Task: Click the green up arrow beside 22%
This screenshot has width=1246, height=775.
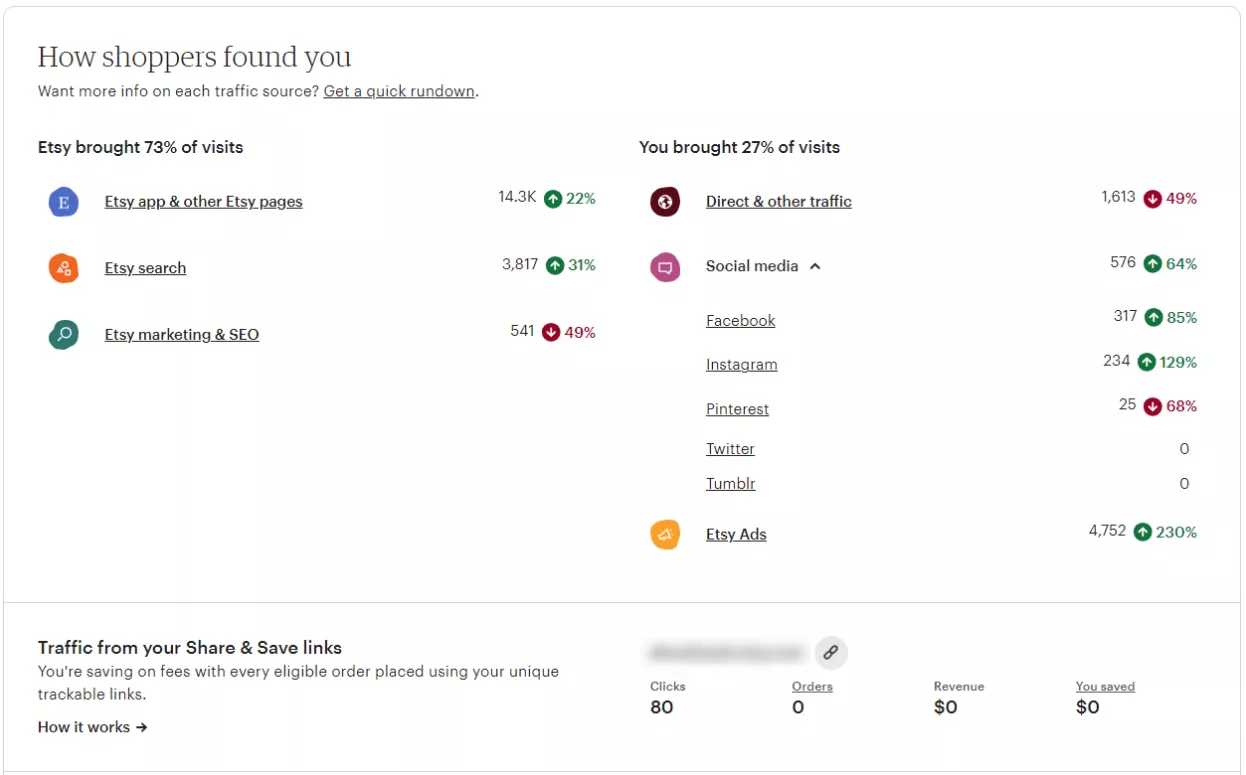Action: click(553, 199)
